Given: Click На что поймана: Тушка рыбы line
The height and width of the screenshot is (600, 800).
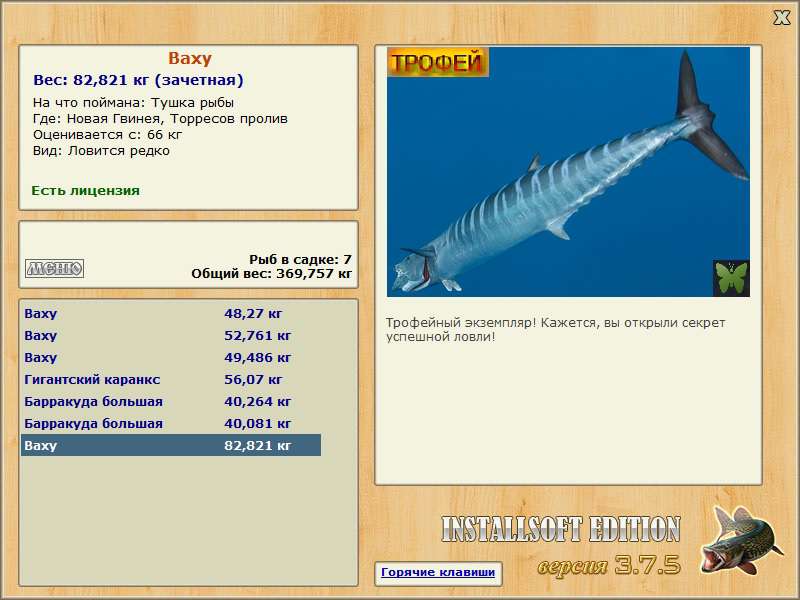Looking at the screenshot, I should 133,103.
